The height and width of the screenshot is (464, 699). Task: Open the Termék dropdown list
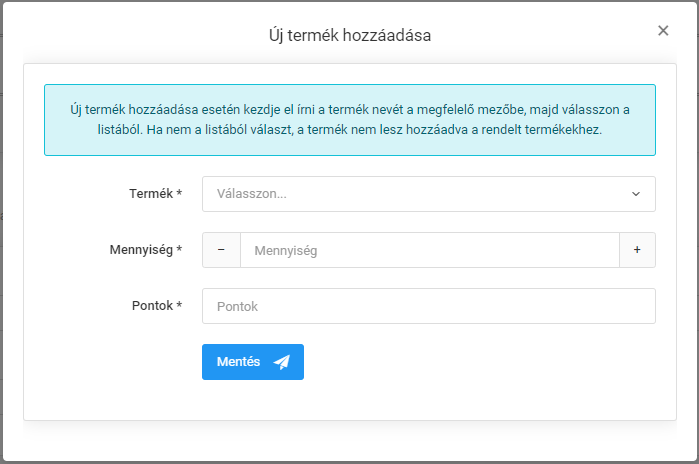(428, 194)
